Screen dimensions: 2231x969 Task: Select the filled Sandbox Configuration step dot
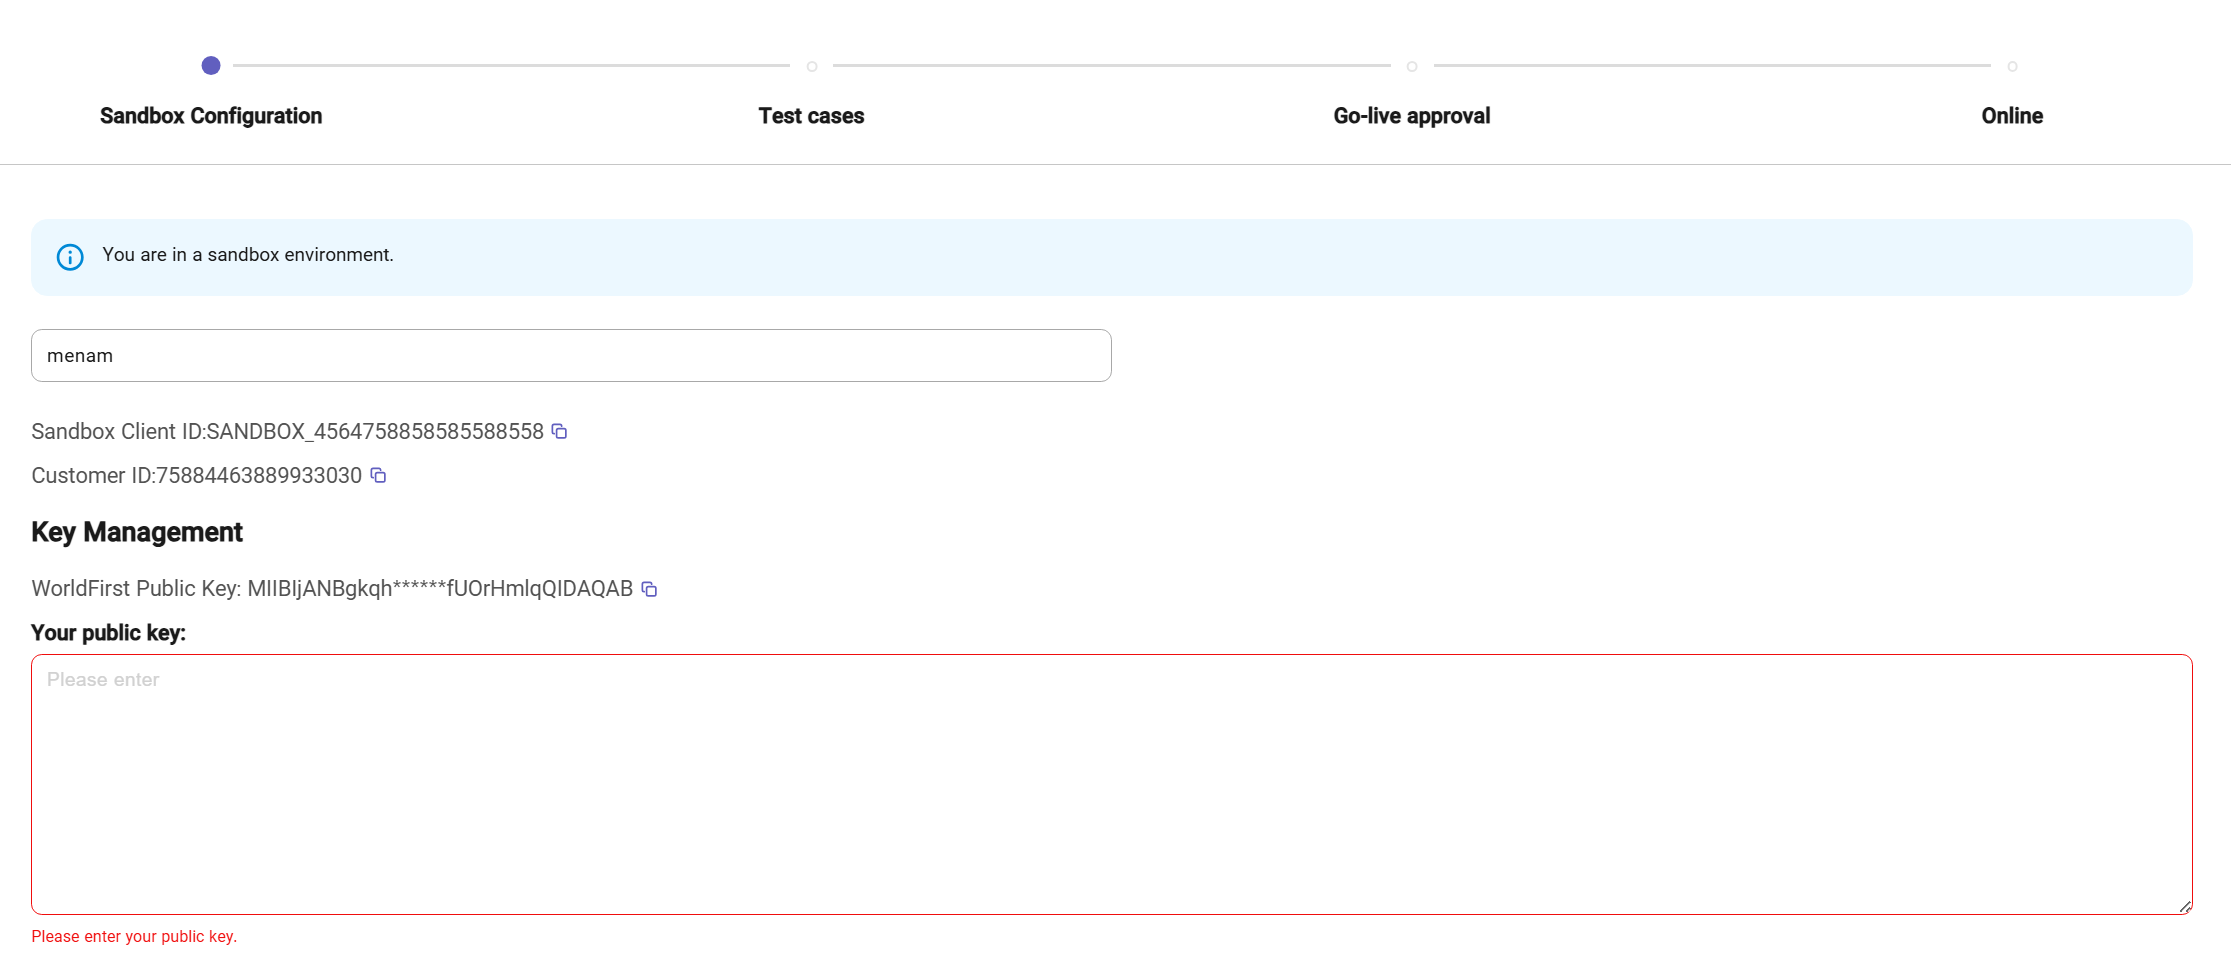211,66
